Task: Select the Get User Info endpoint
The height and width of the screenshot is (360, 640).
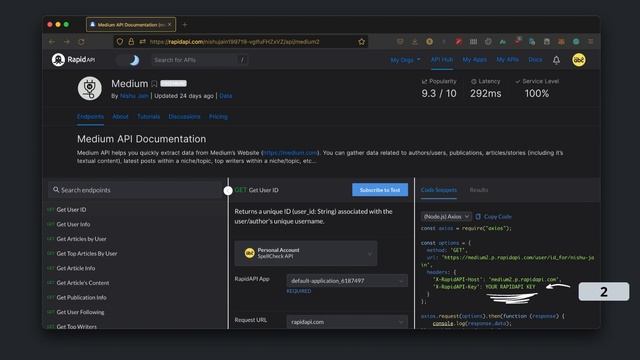Action: tap(73, 224)
